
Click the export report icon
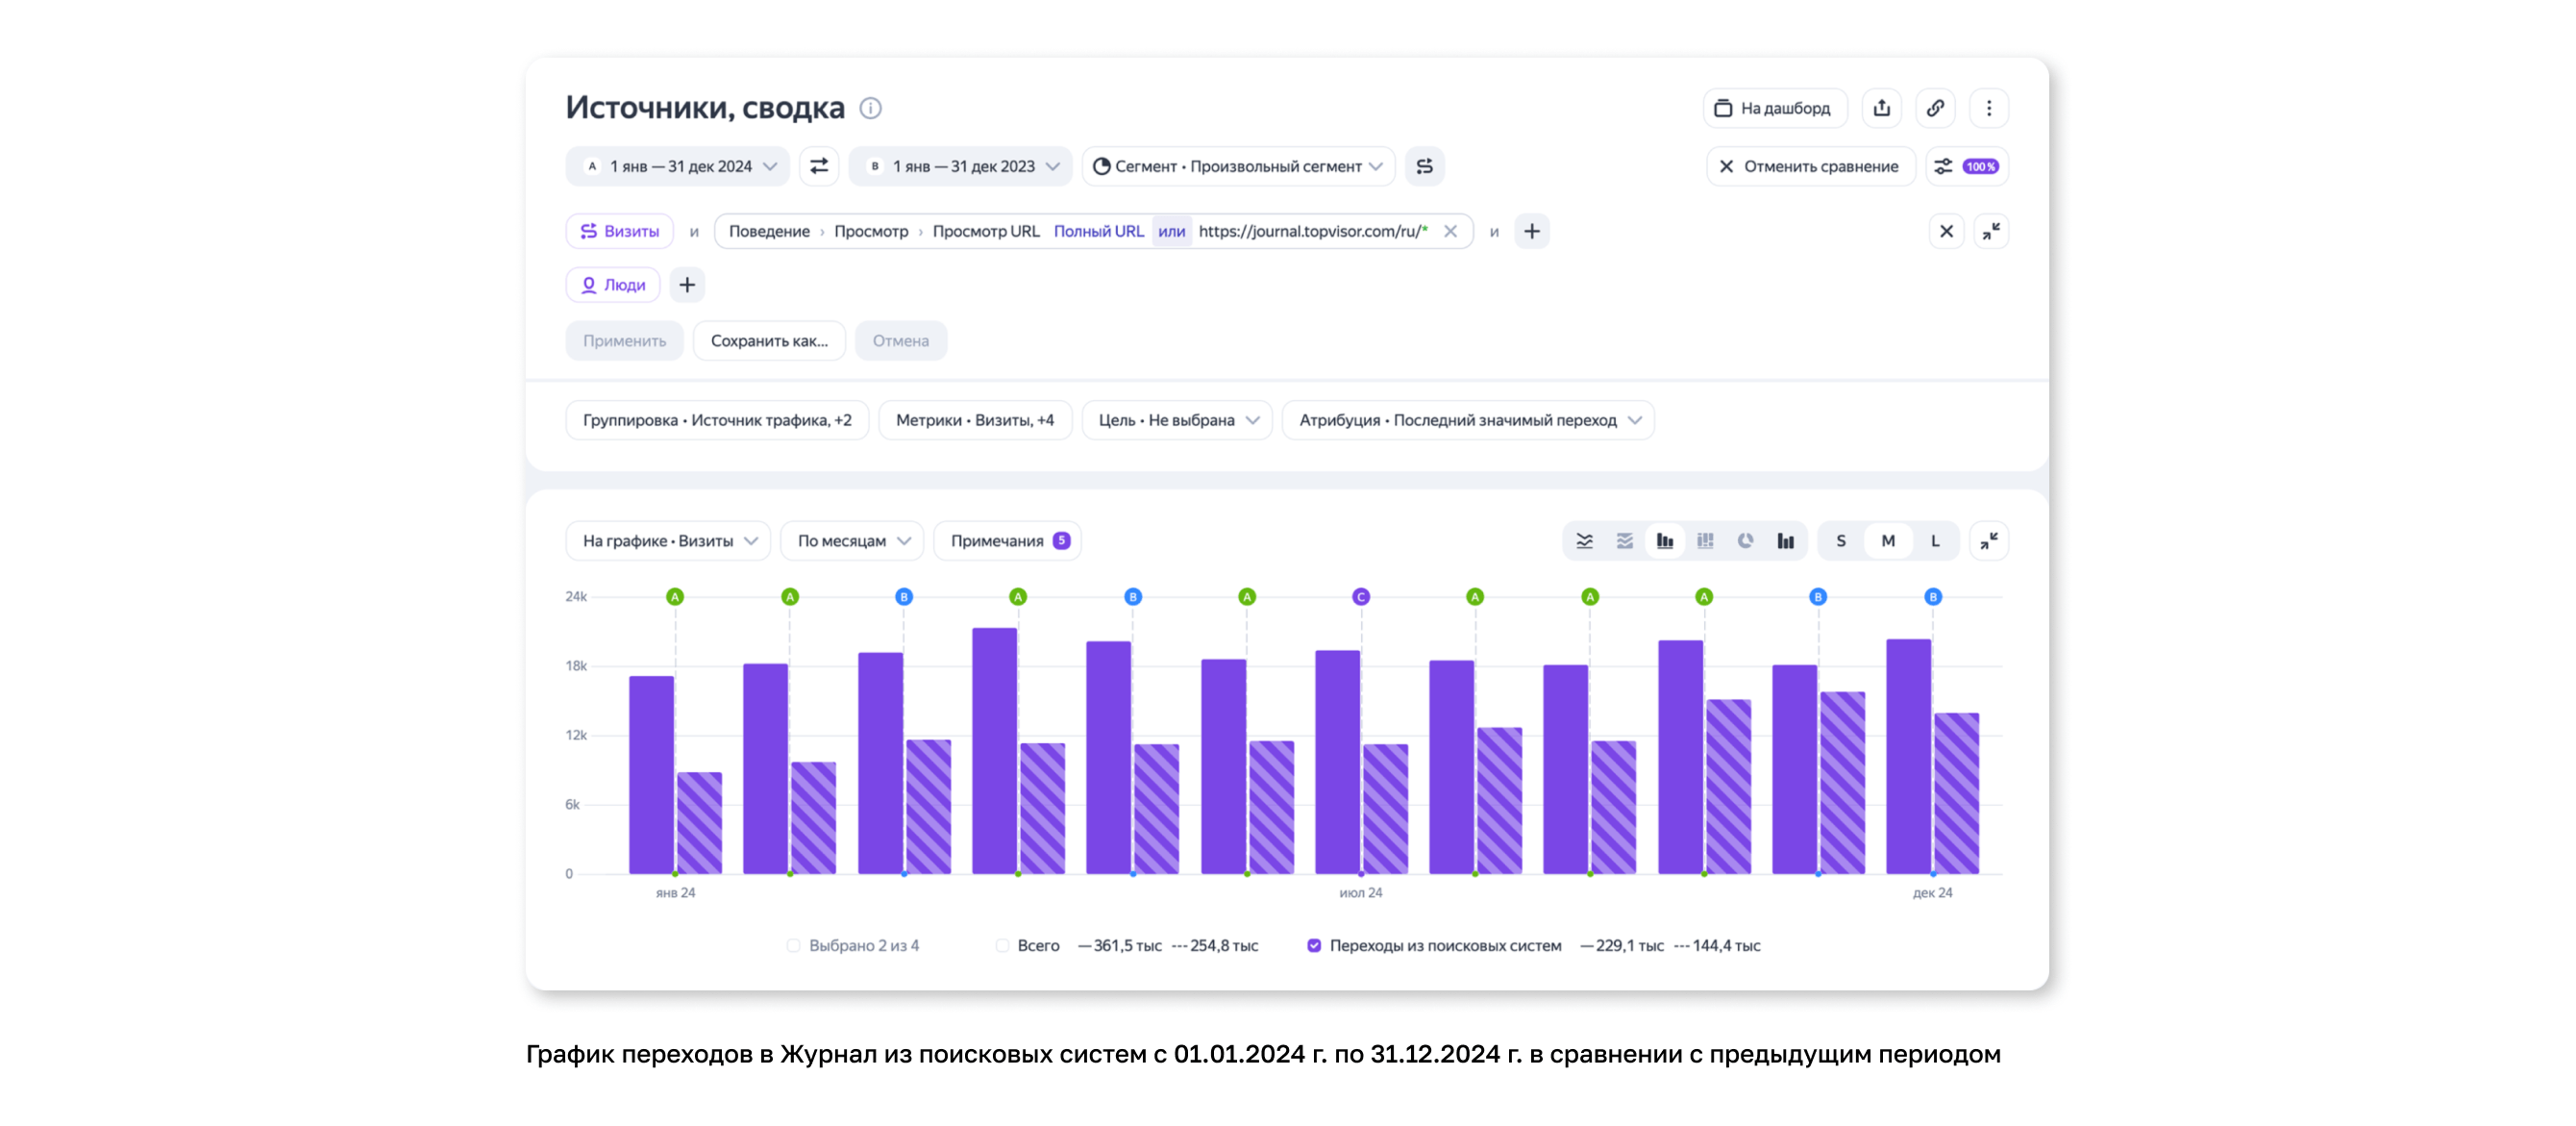[1882, 108]
